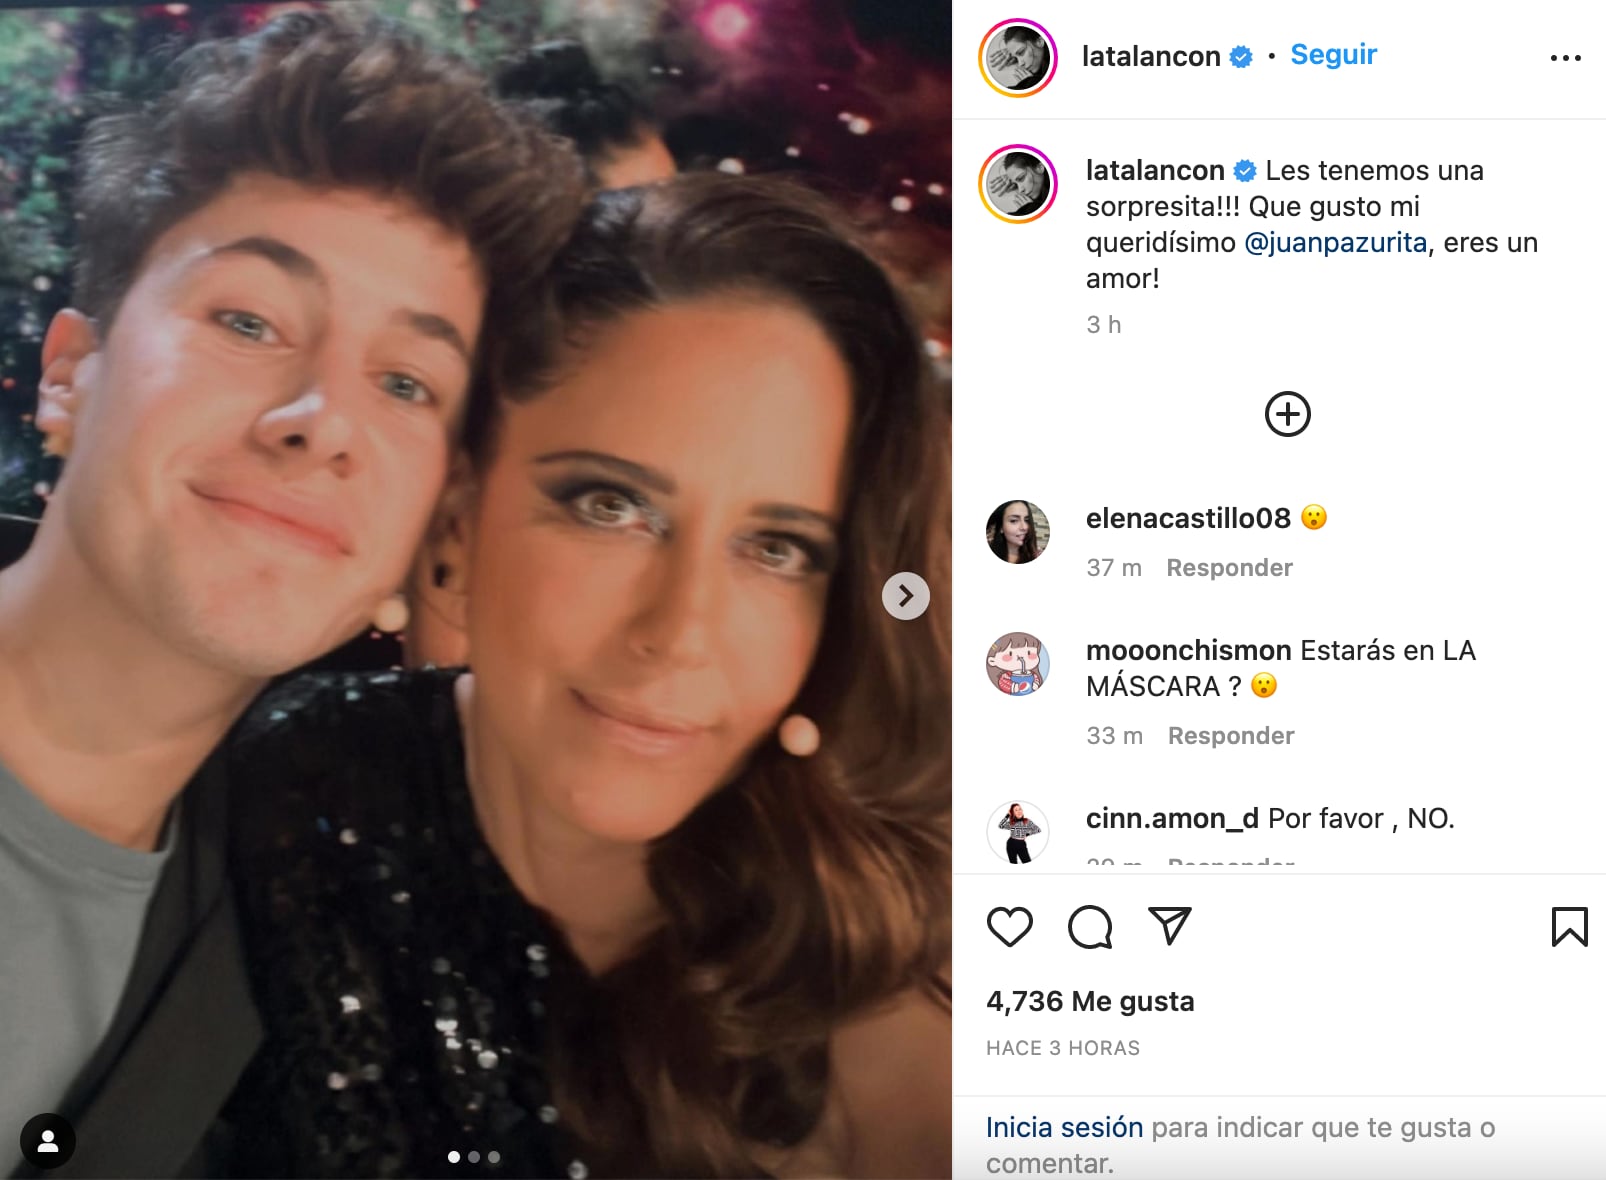
Task: Open mooonchismon's avatar
Action: pos(1018,664)
